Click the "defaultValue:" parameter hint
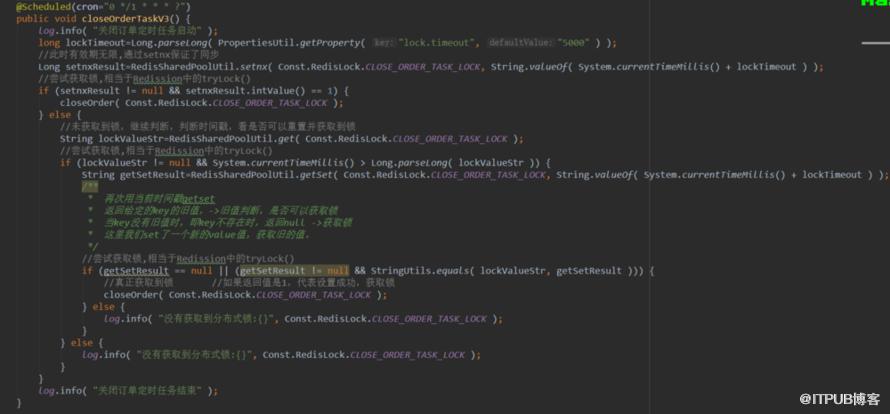The height and width of the screenshot is (414, 890). coord(520,43)
